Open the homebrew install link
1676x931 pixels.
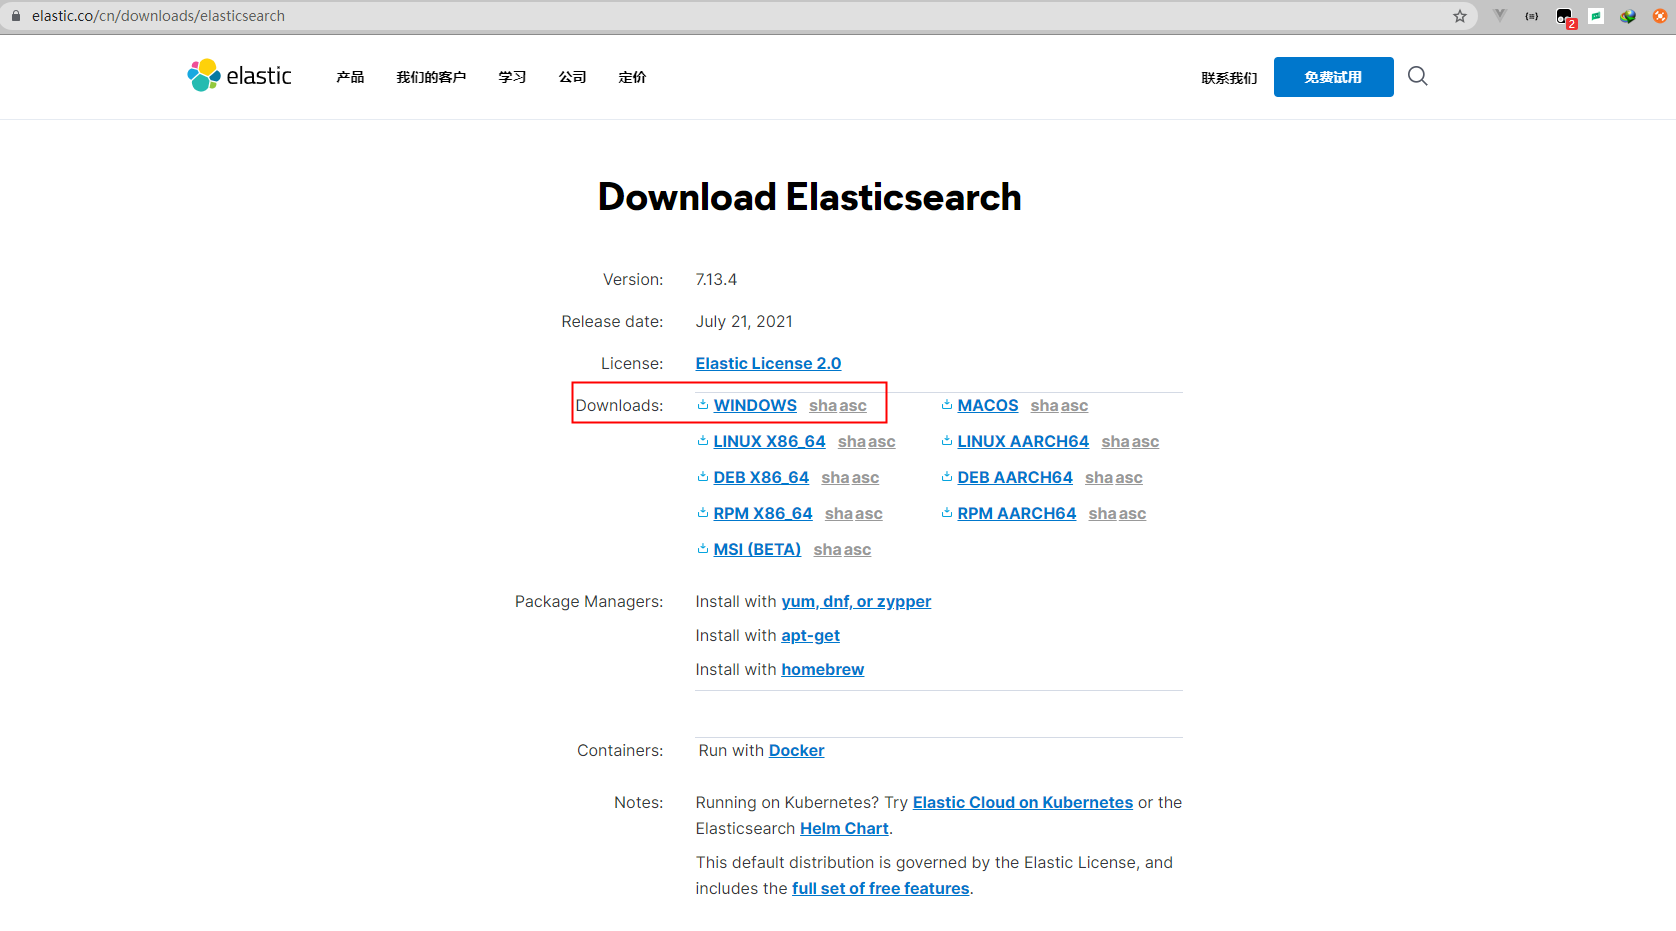coord(823,669)
